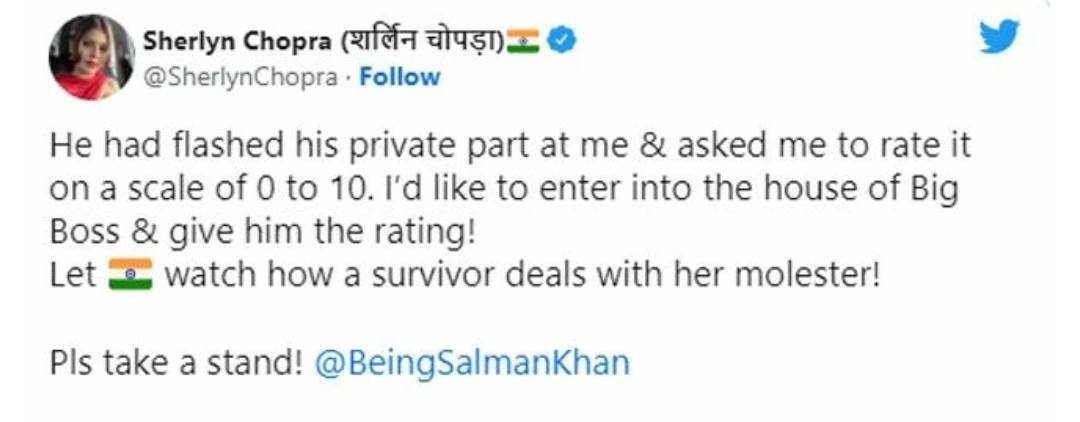Click the word "Let" before the flag
This screenshot has width=1080, height=422.
[x=73, y=274]
